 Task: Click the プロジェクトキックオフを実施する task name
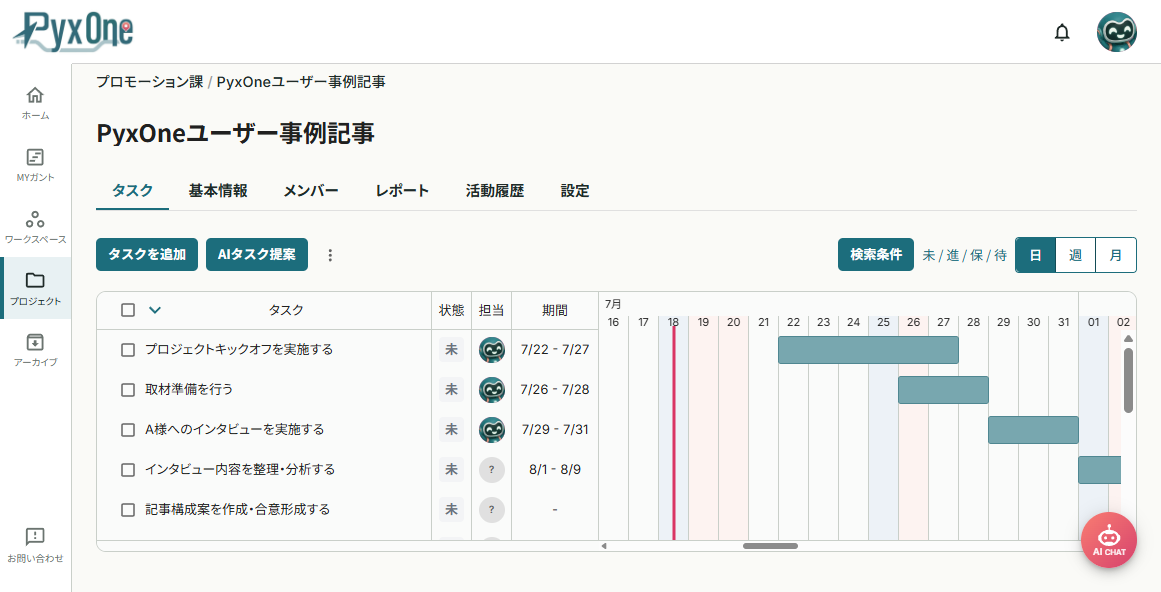coord(239,350)
